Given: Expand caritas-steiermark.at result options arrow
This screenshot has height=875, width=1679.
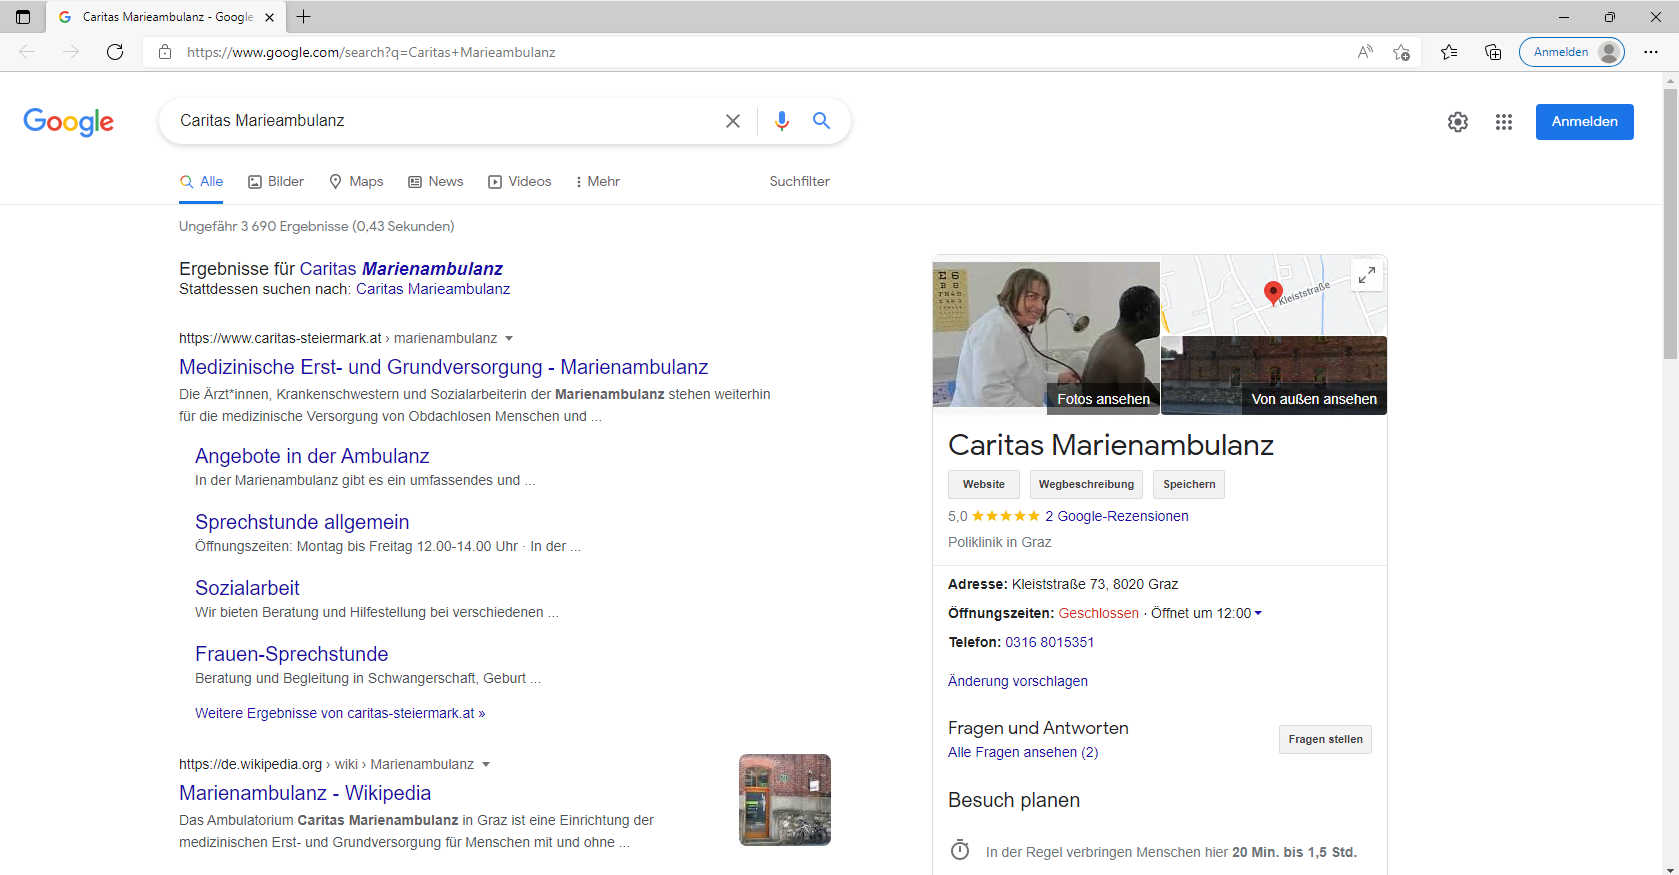Looking at the screenshot, I should tap(509, 338).
